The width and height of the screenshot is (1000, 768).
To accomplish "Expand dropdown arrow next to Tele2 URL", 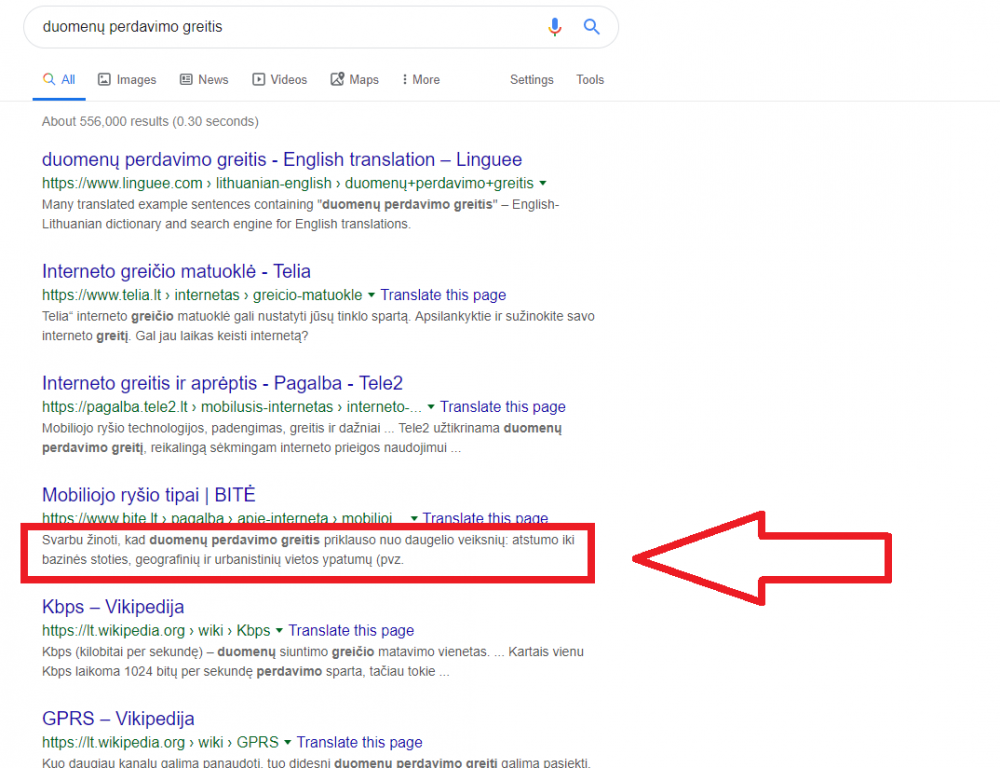I will [430, 407].
